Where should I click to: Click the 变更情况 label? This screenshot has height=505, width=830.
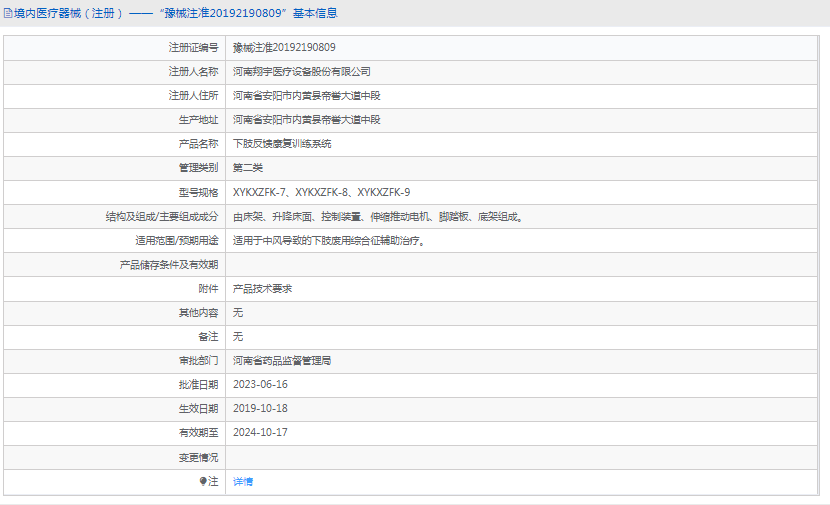(199, 457)
